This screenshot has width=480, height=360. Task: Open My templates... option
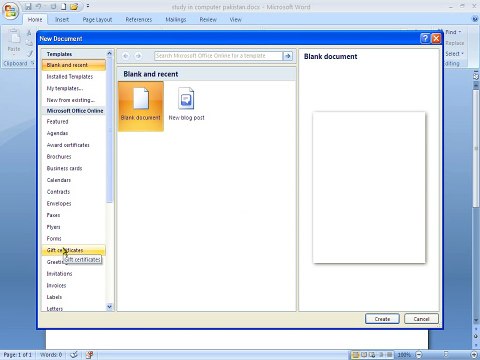[74, 88]
